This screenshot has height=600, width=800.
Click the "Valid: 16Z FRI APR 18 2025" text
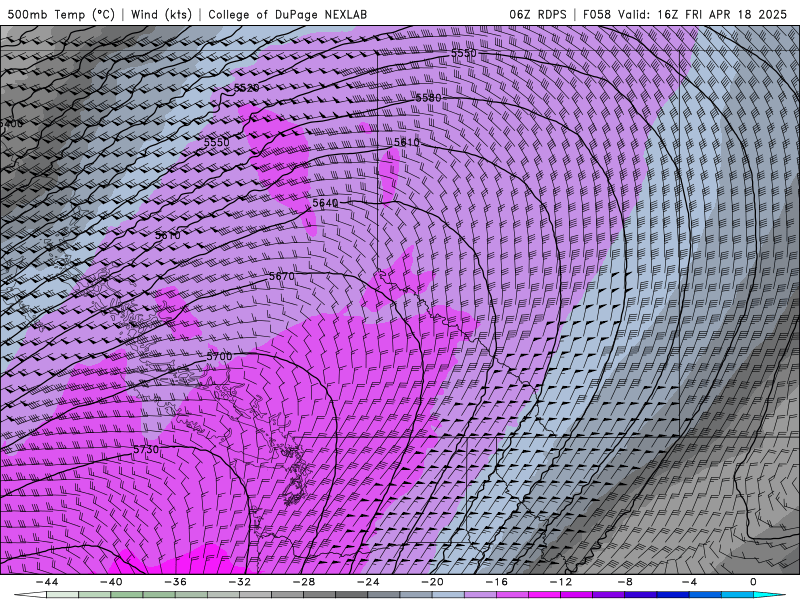pos(703,14)
